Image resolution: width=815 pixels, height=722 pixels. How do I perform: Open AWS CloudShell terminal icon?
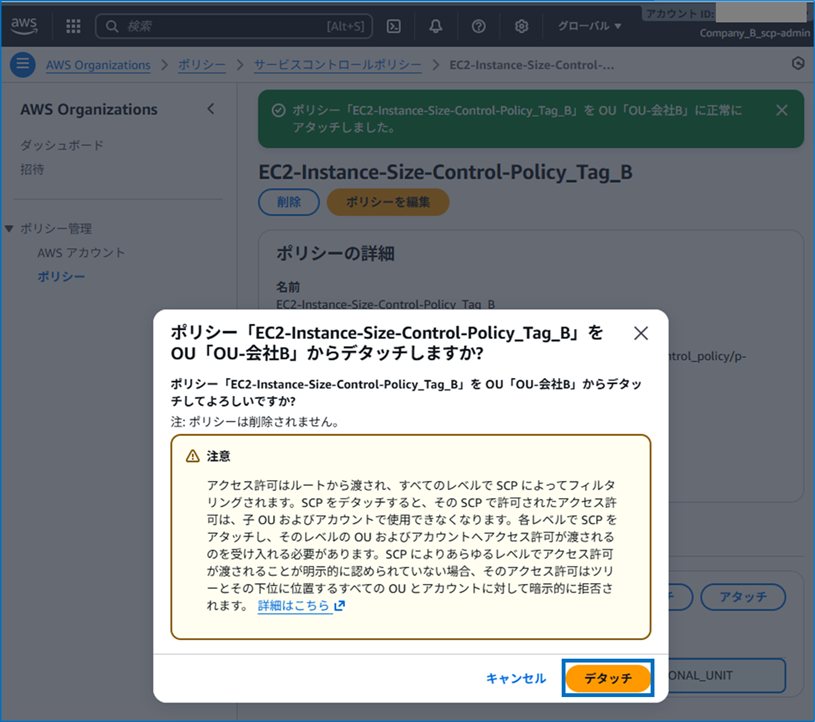[393, 27]
